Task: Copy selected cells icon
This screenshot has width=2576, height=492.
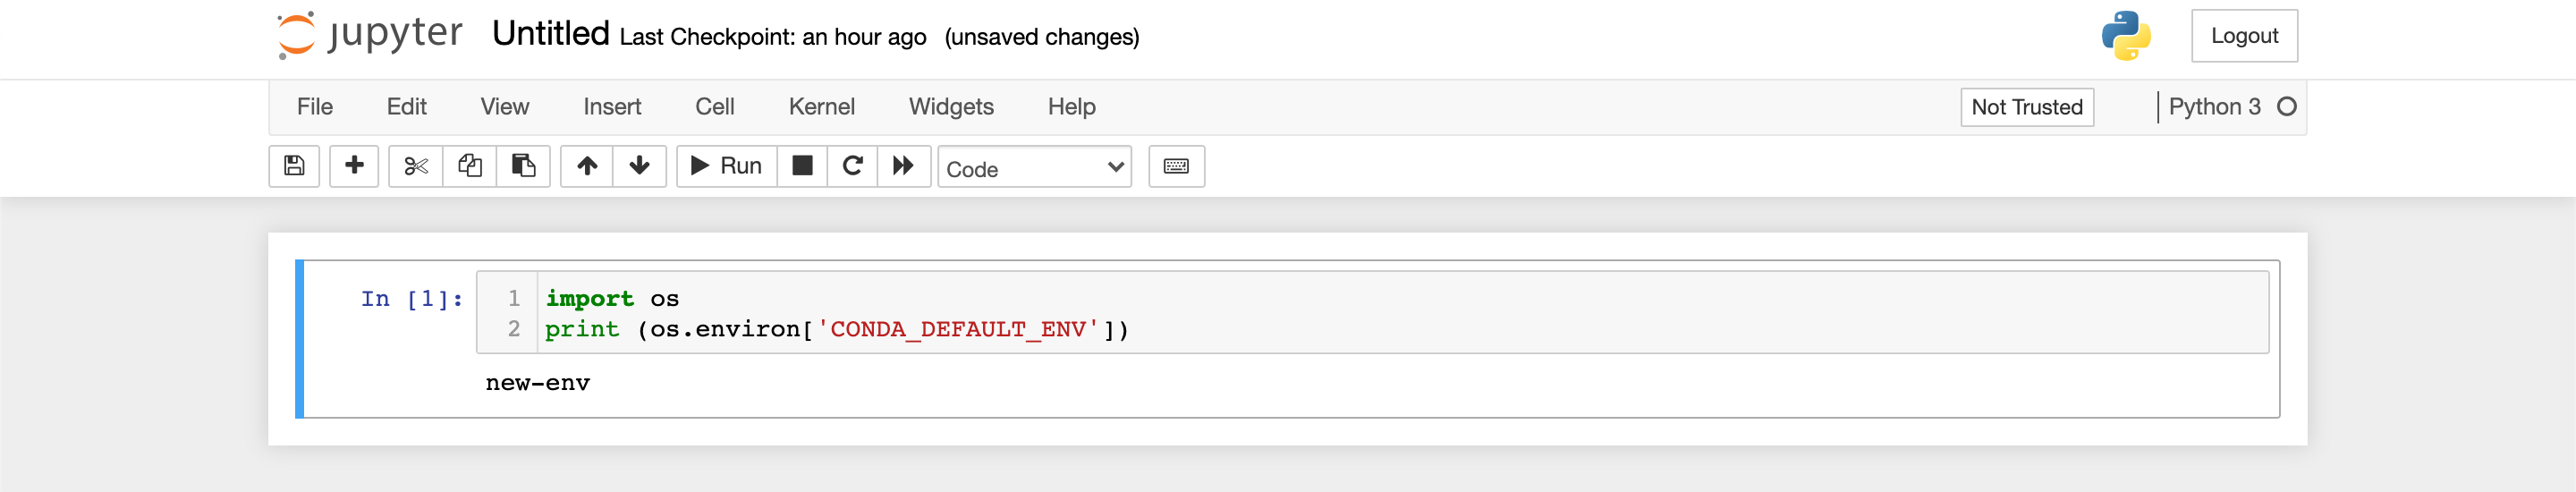Action: tap(470, 166)
